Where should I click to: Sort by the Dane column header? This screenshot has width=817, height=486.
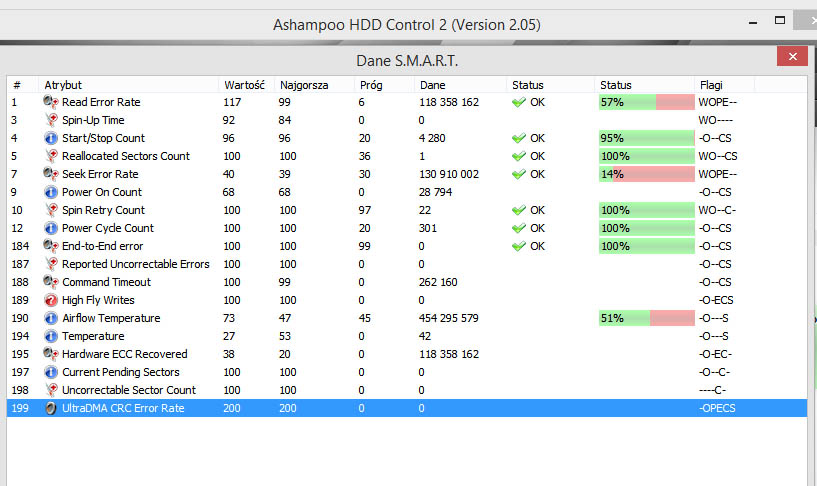pos(461,85)
